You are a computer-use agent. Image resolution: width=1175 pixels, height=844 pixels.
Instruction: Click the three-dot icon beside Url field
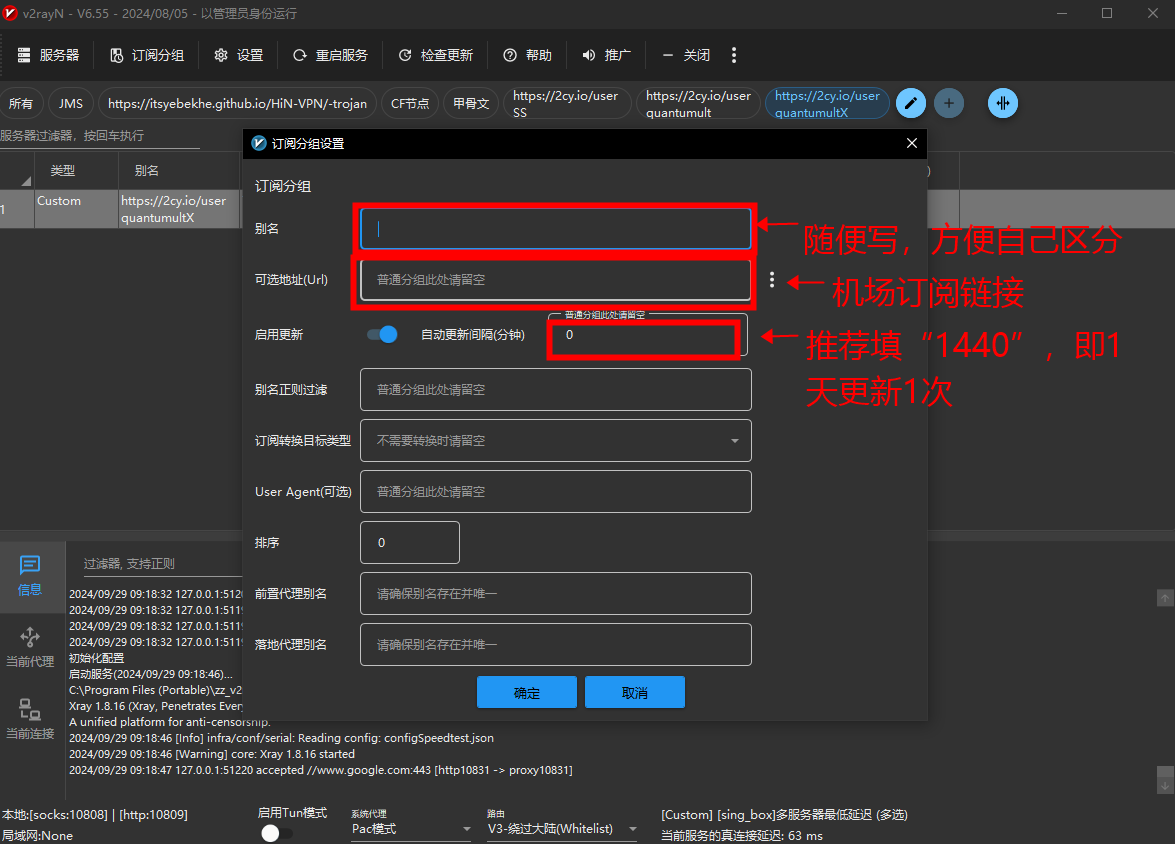[771, 280]
